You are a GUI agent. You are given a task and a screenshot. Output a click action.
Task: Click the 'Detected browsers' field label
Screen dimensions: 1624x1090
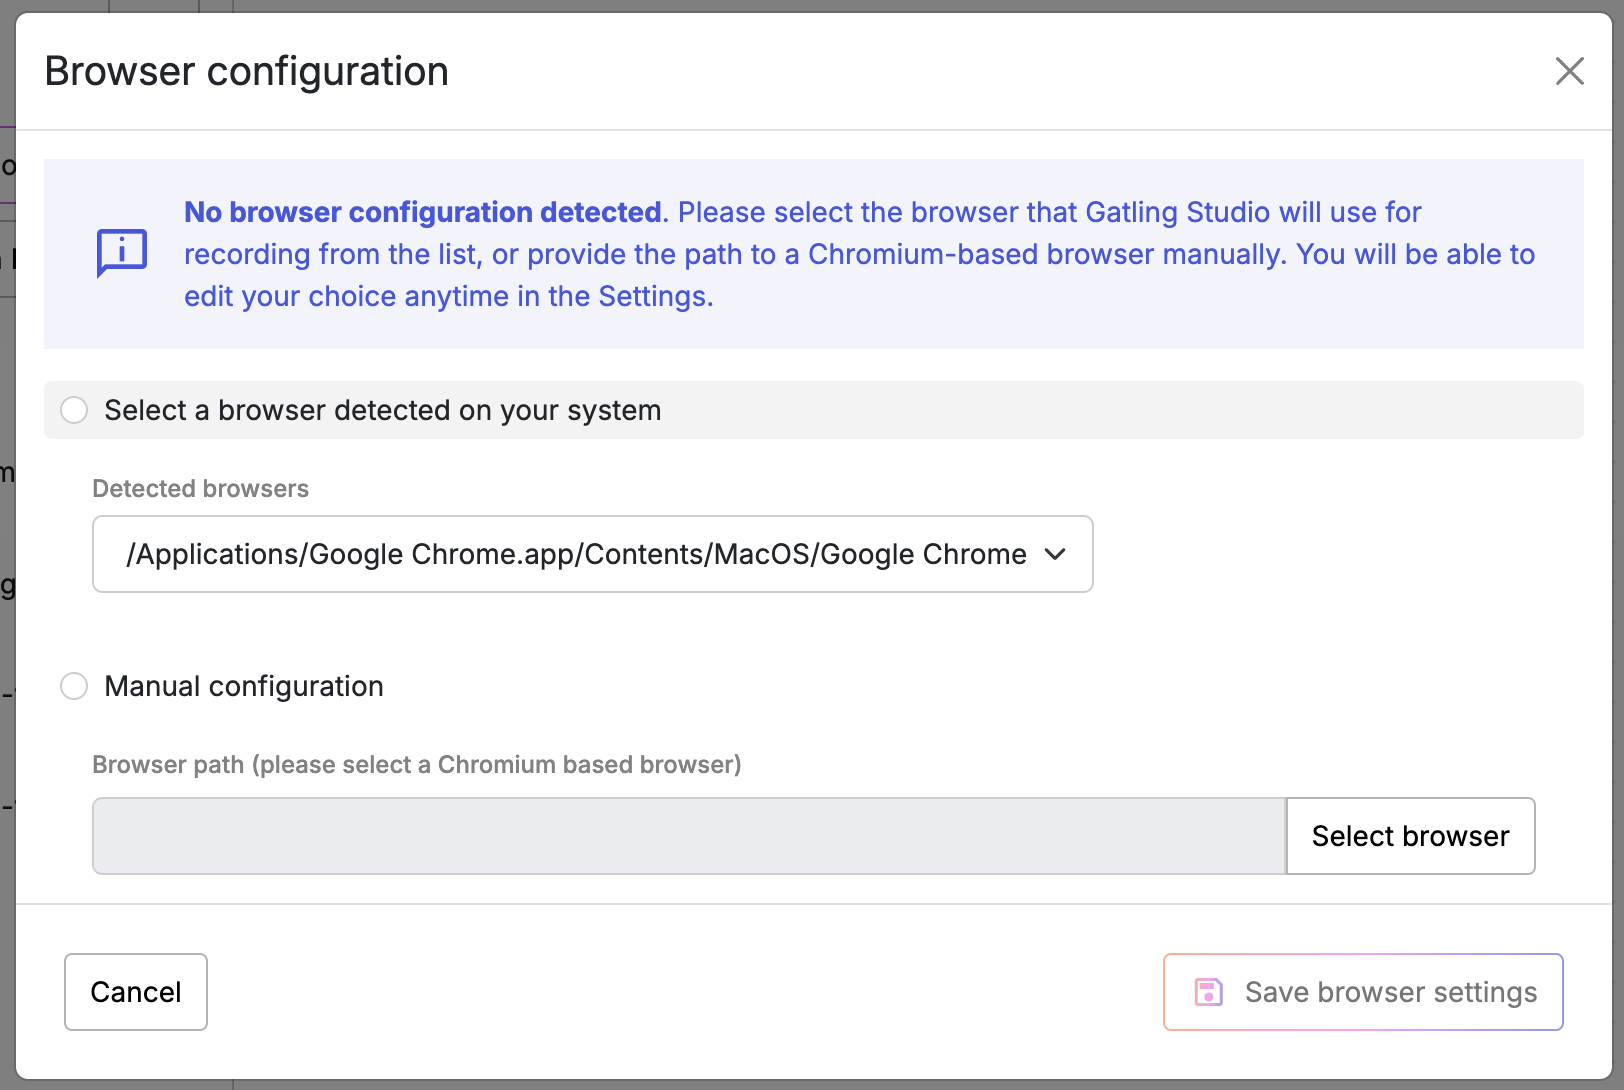click(x=200, y=488)
